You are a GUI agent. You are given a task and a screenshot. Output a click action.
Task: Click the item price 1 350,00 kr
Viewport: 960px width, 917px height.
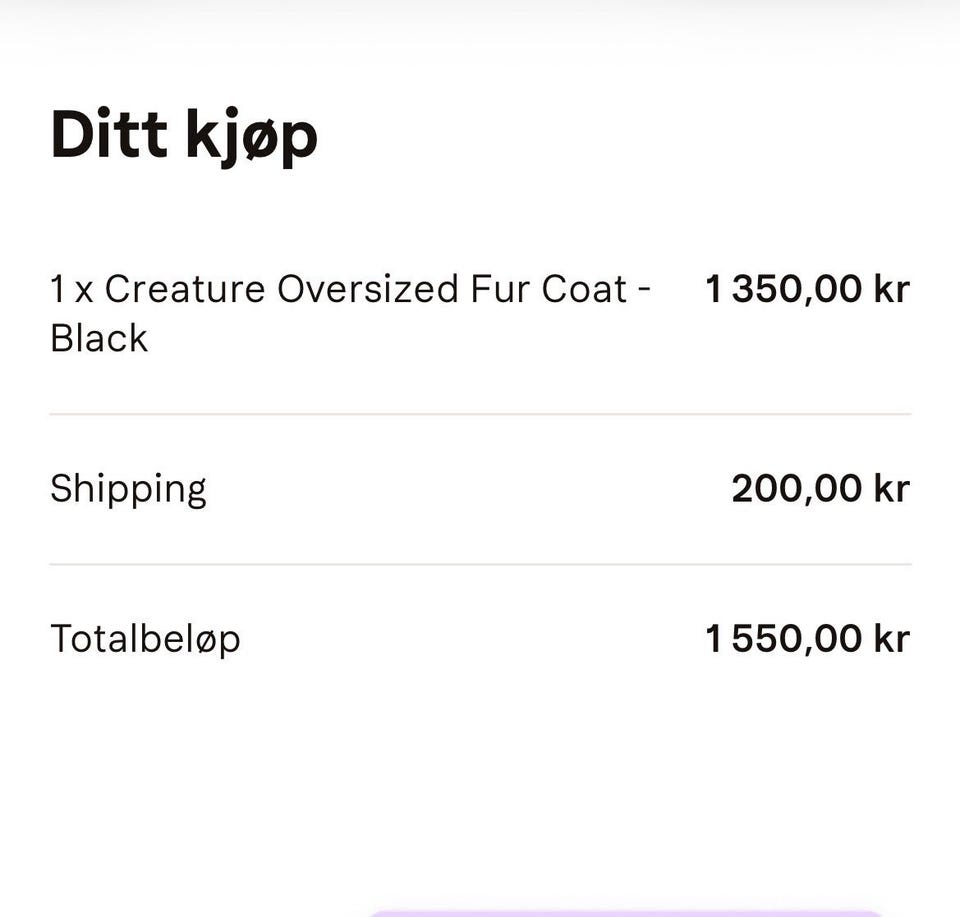point(808,288)
